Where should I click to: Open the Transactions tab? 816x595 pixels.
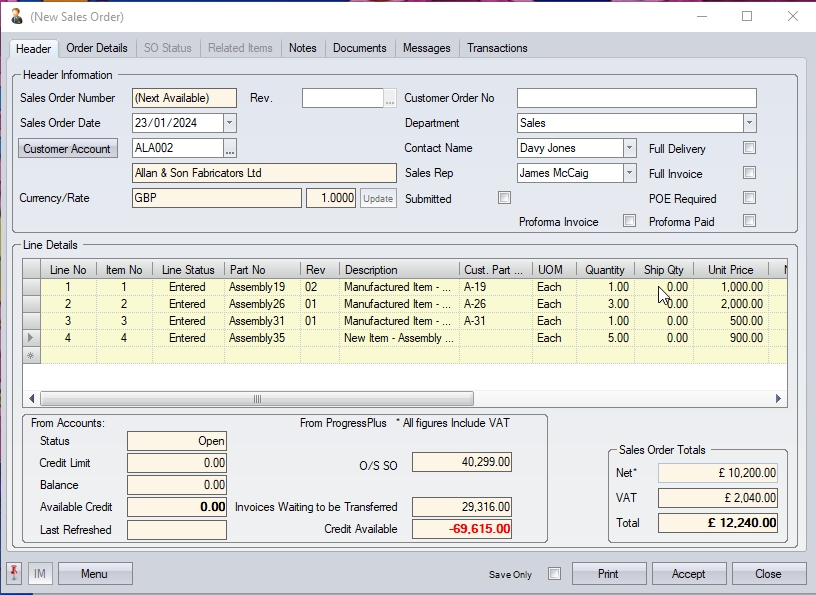tap(497, 48)
